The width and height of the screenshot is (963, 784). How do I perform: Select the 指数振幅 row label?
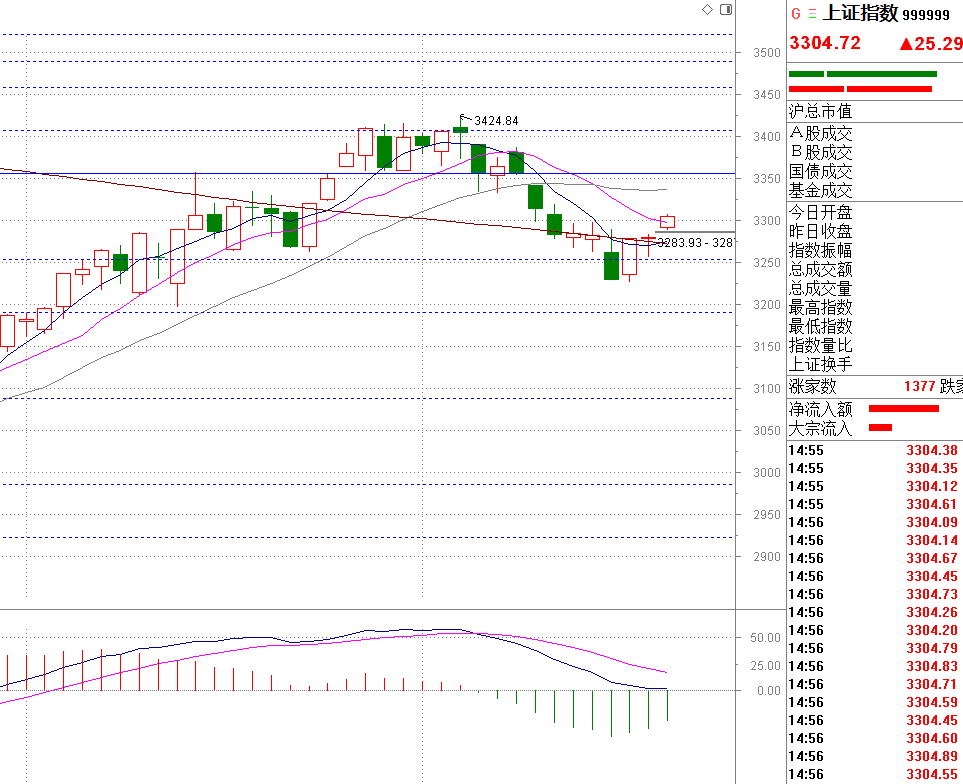tap(821, 250)
